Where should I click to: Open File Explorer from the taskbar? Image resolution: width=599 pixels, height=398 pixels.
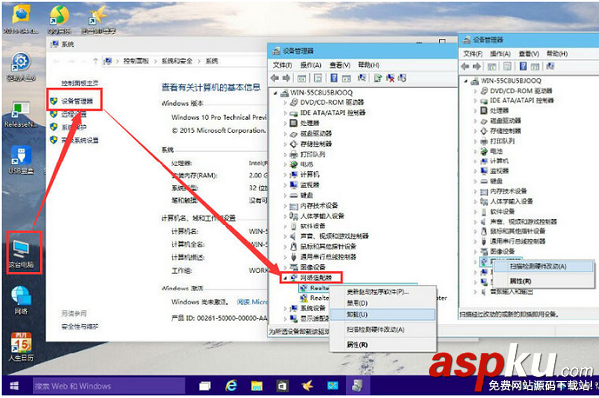tap(256, 386)
